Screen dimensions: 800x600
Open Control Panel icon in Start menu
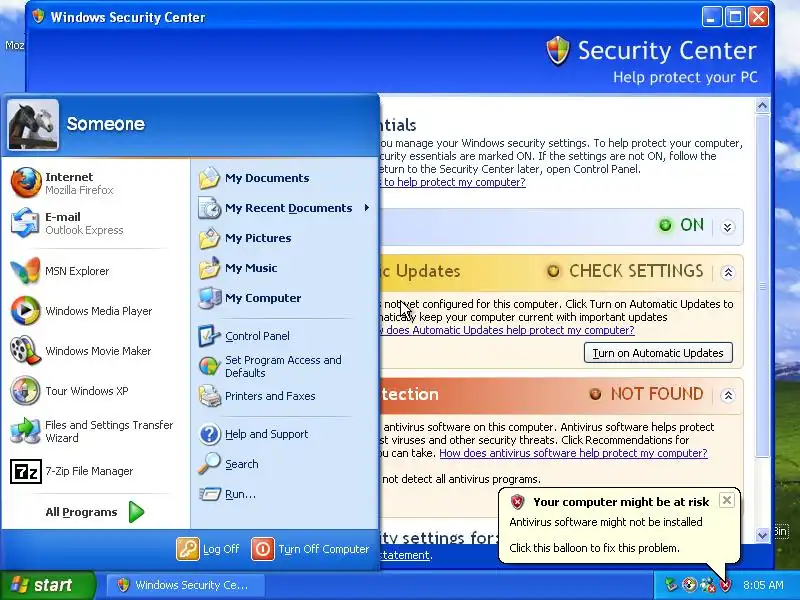[209, 336]
